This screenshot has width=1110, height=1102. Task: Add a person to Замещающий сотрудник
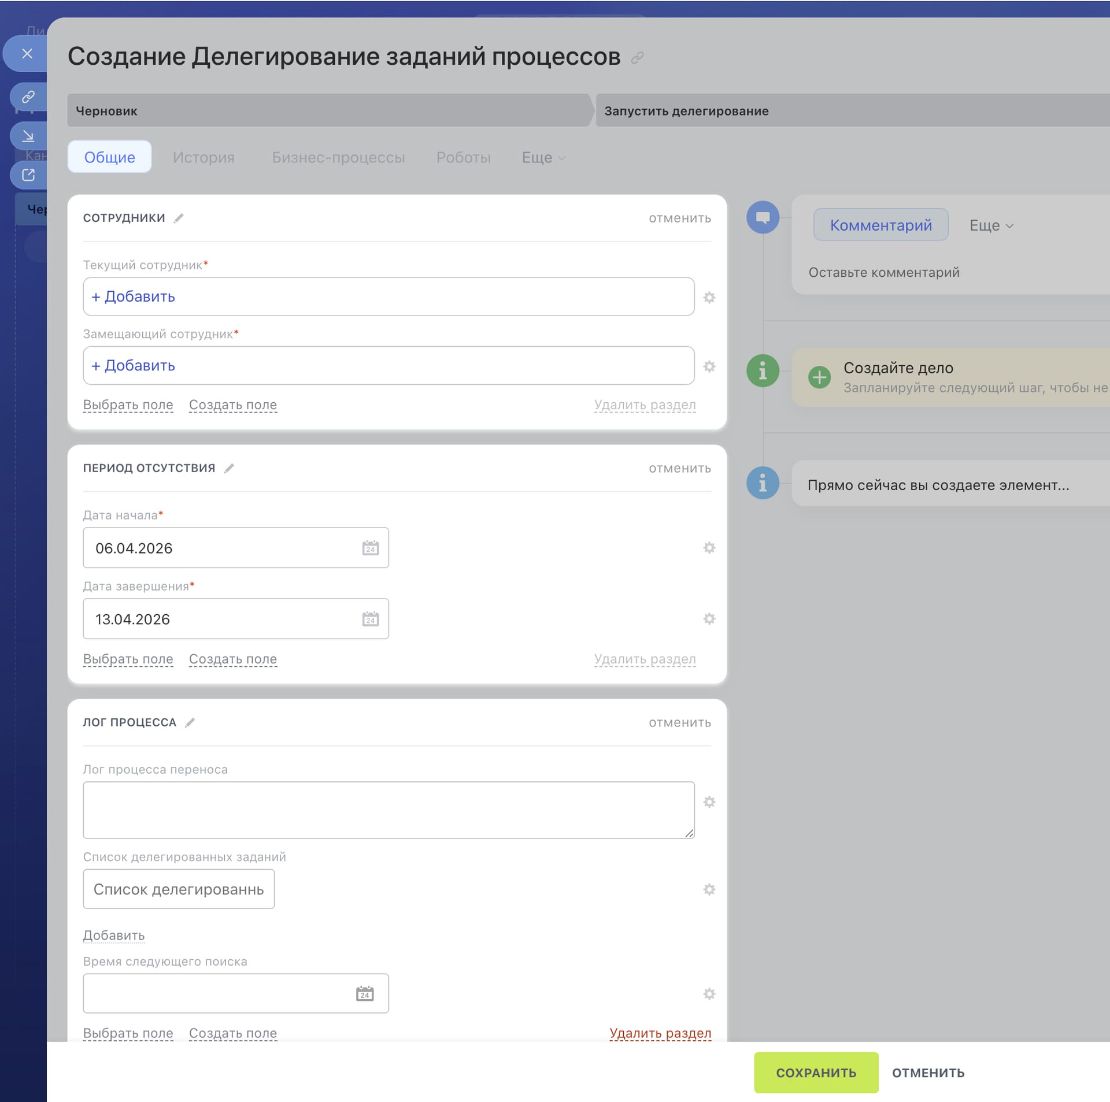click(134, 366)
